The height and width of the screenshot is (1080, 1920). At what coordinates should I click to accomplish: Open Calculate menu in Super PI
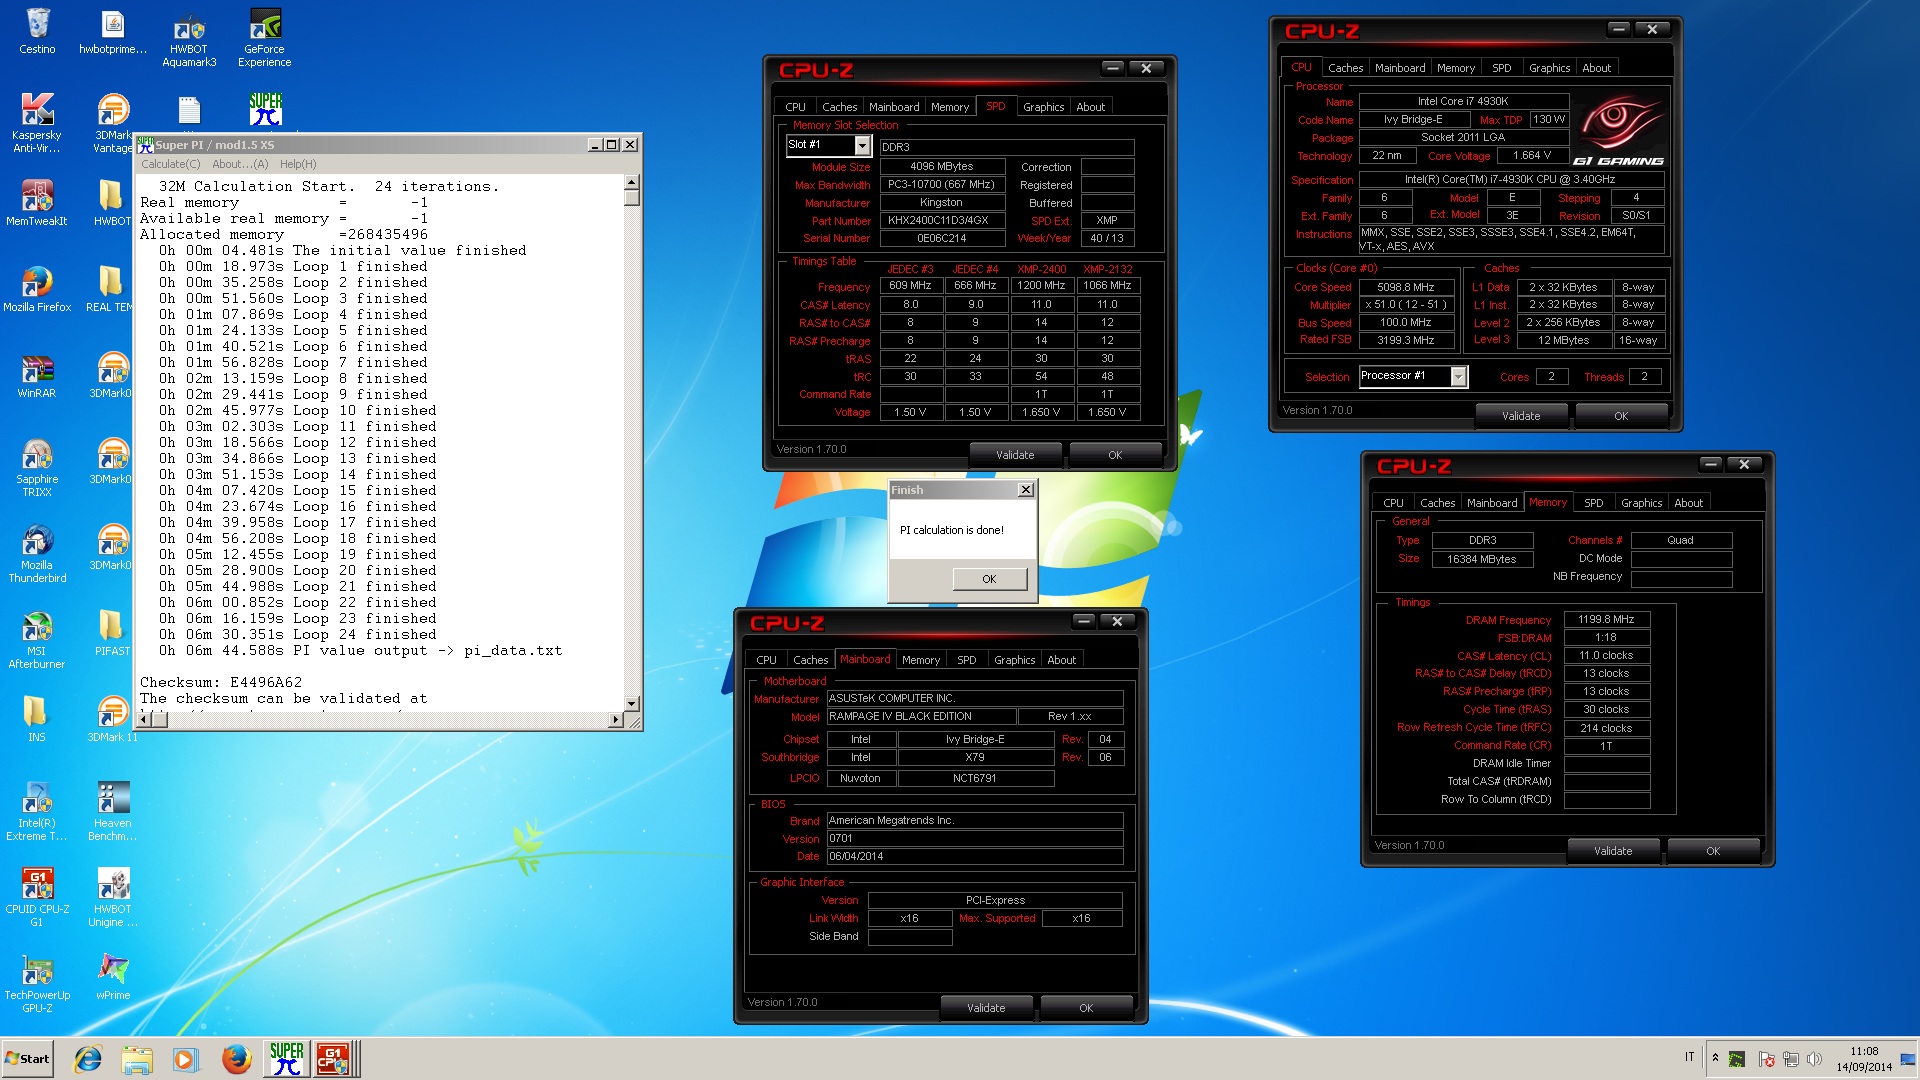tap(170, 164)
